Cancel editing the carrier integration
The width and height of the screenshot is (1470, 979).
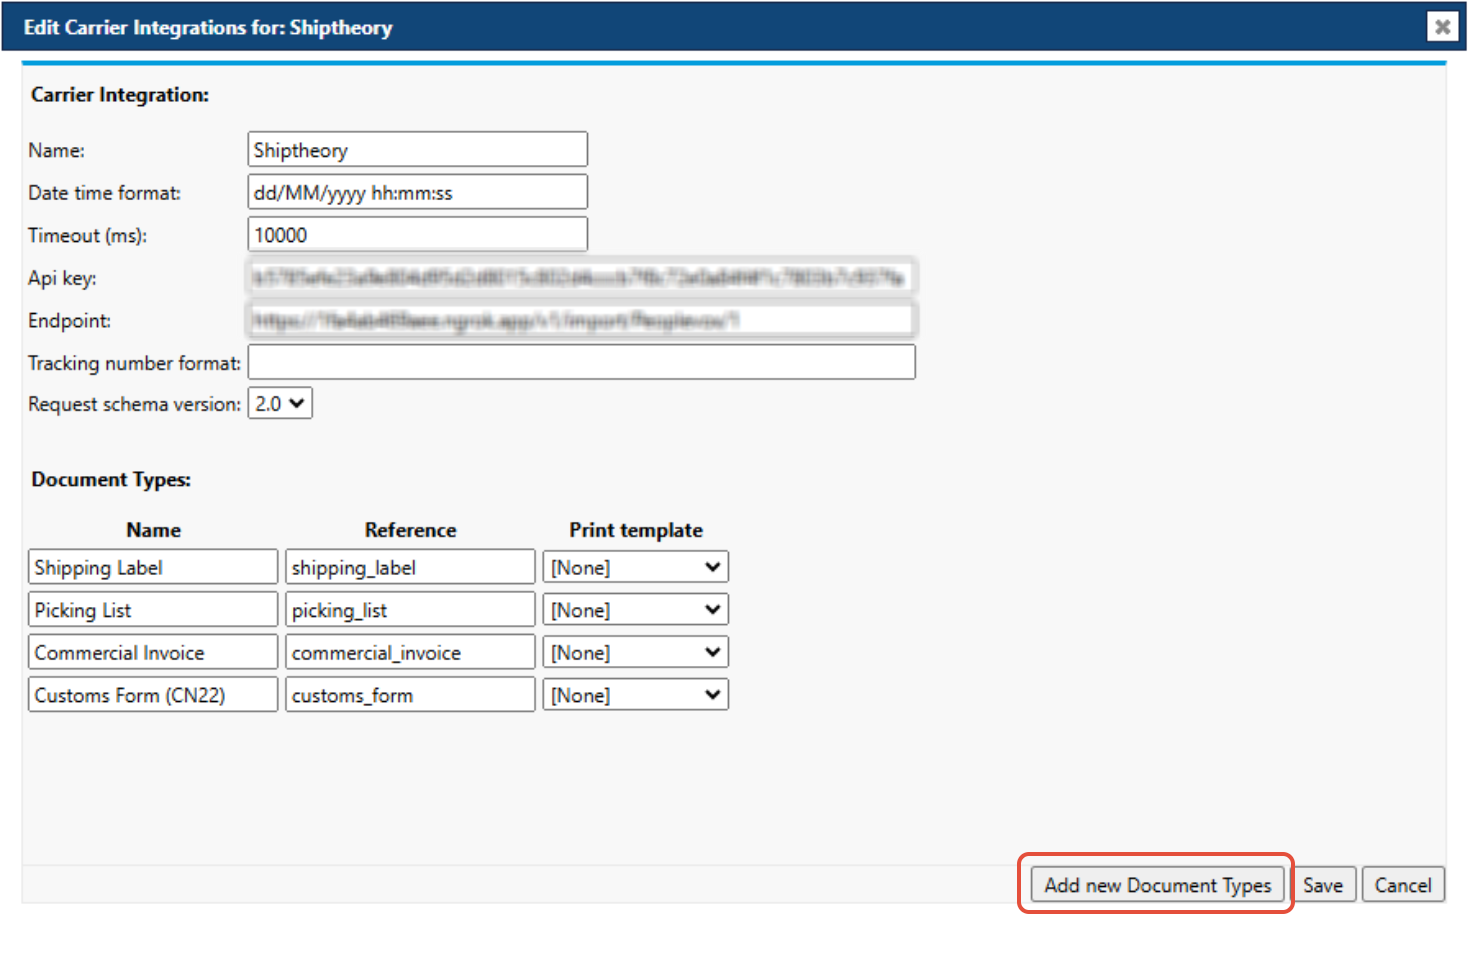click(x=1403, y=885)
